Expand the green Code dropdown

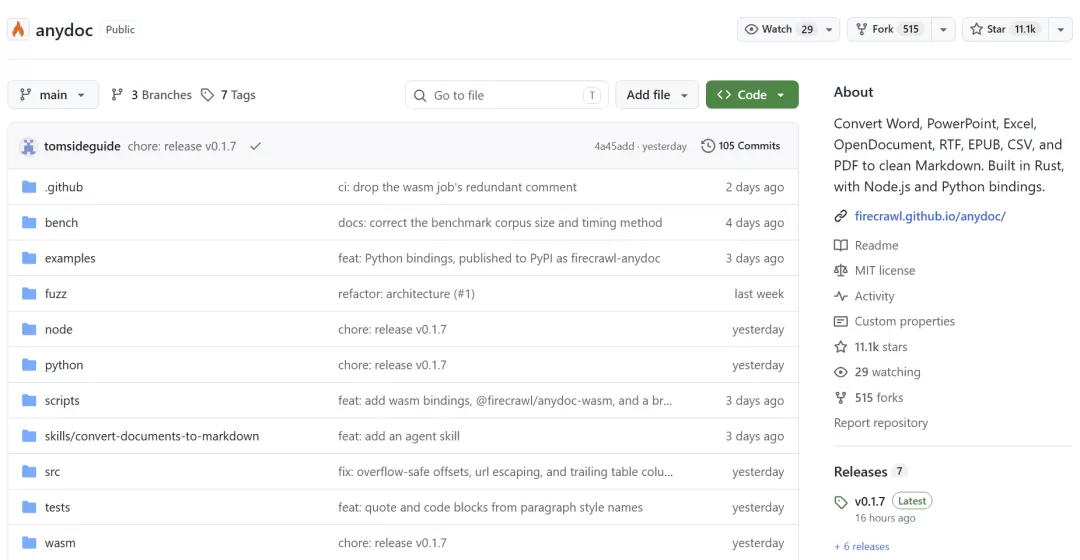pos(752,95)
